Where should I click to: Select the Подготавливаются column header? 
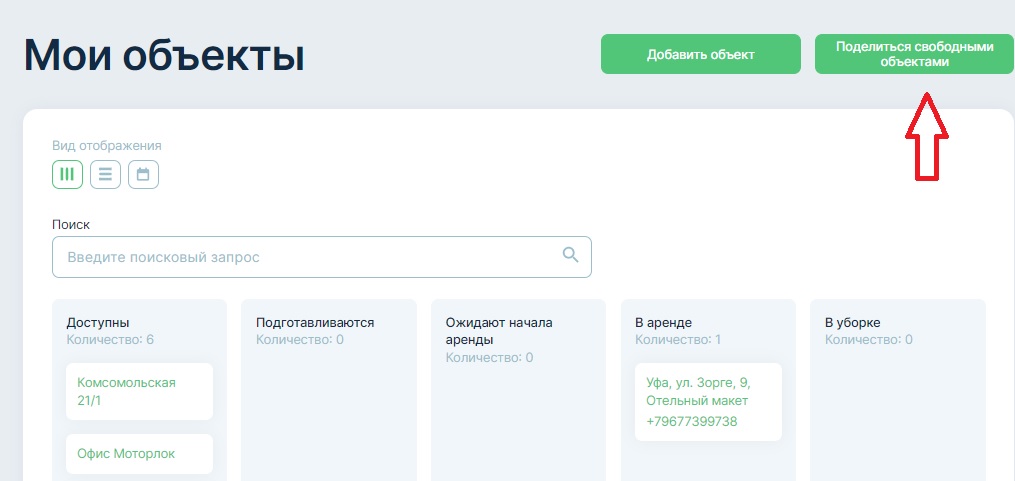point(315,322)
